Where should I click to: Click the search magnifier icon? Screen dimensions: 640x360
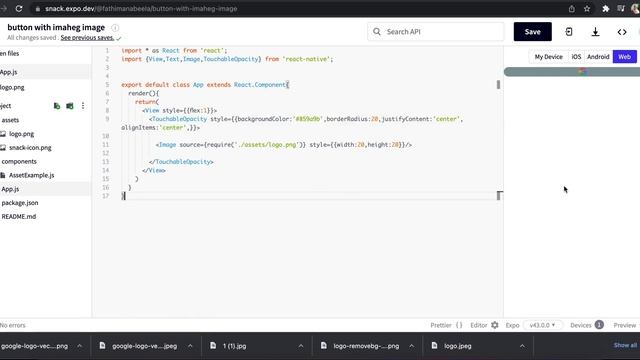tap(377, 32)
